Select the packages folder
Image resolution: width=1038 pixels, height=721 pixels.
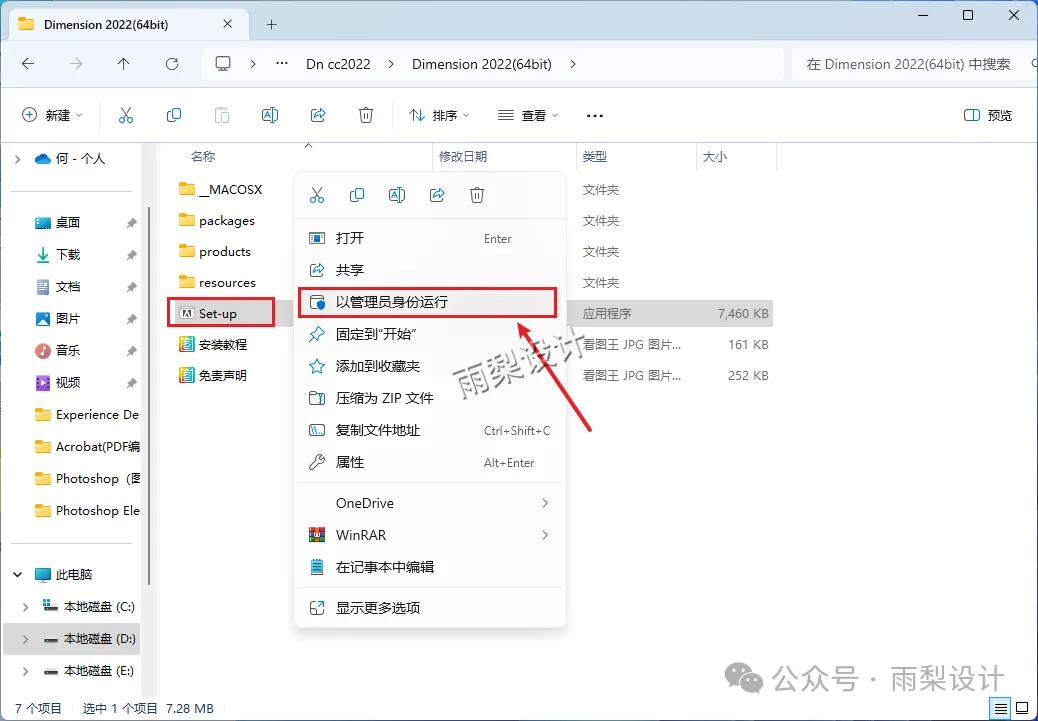point(217,220)
